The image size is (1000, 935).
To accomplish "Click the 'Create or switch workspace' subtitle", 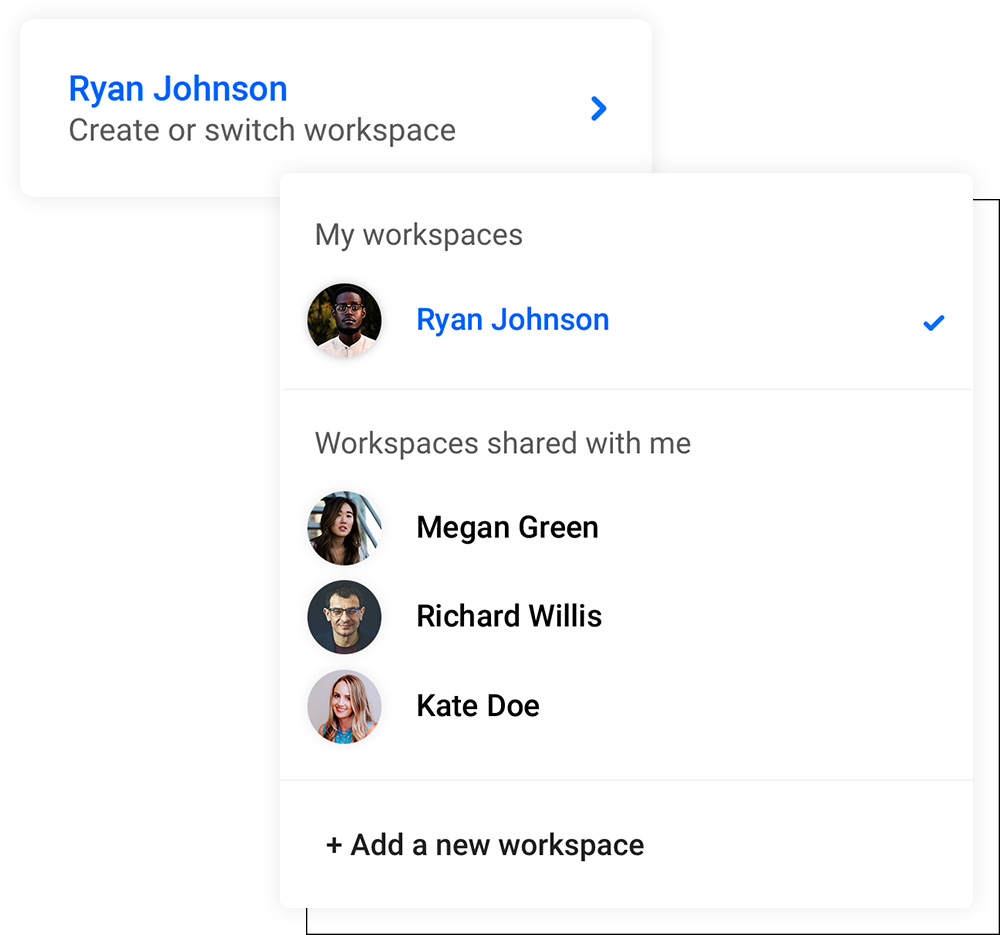I will pyautogui.click(x=262, y=130).
